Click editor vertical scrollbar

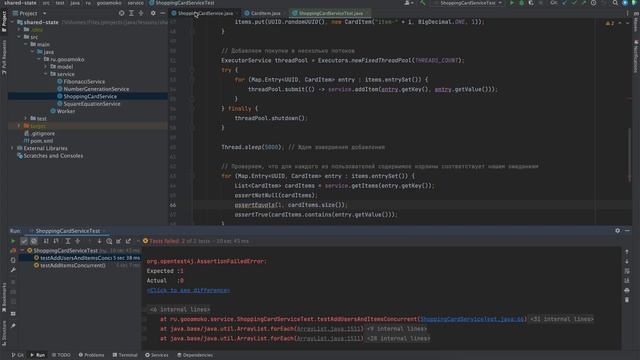click(x=629, y=155)
